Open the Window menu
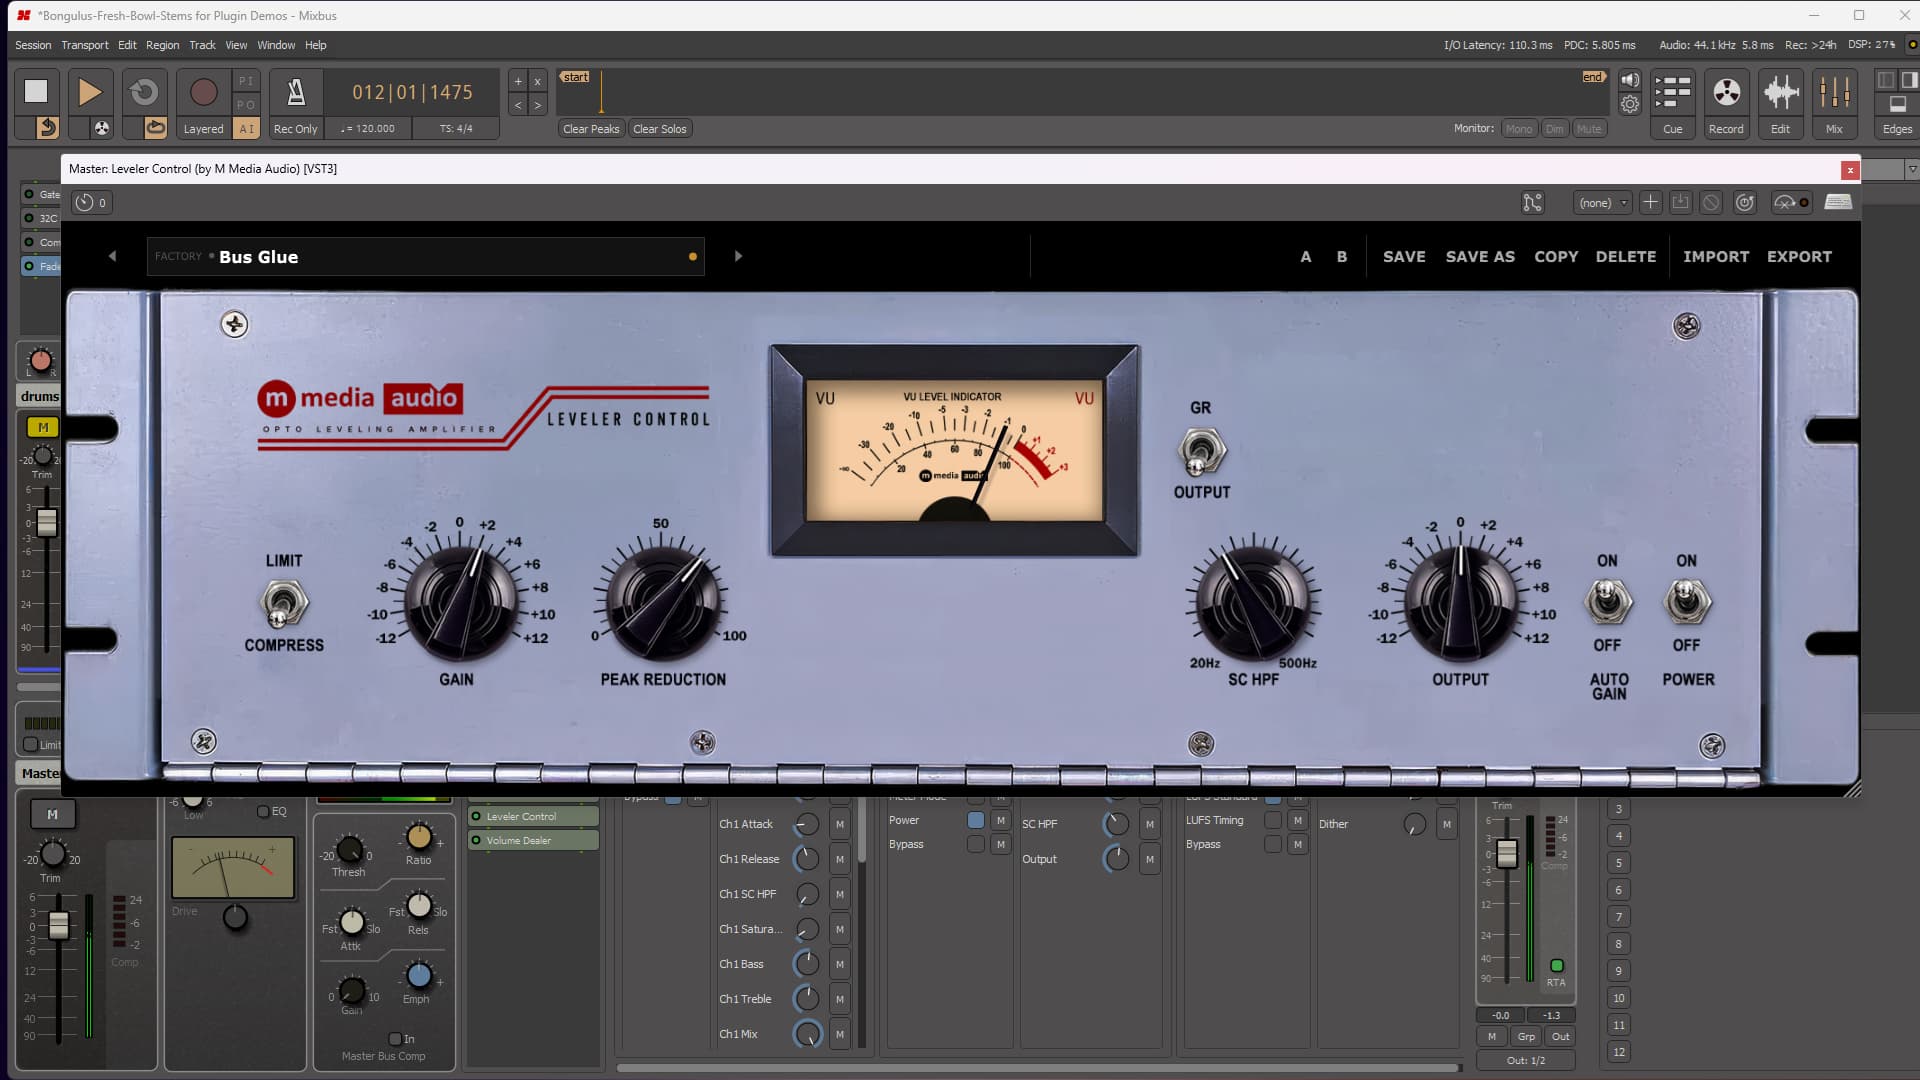1920x1080 pixels. pos(276,45)
